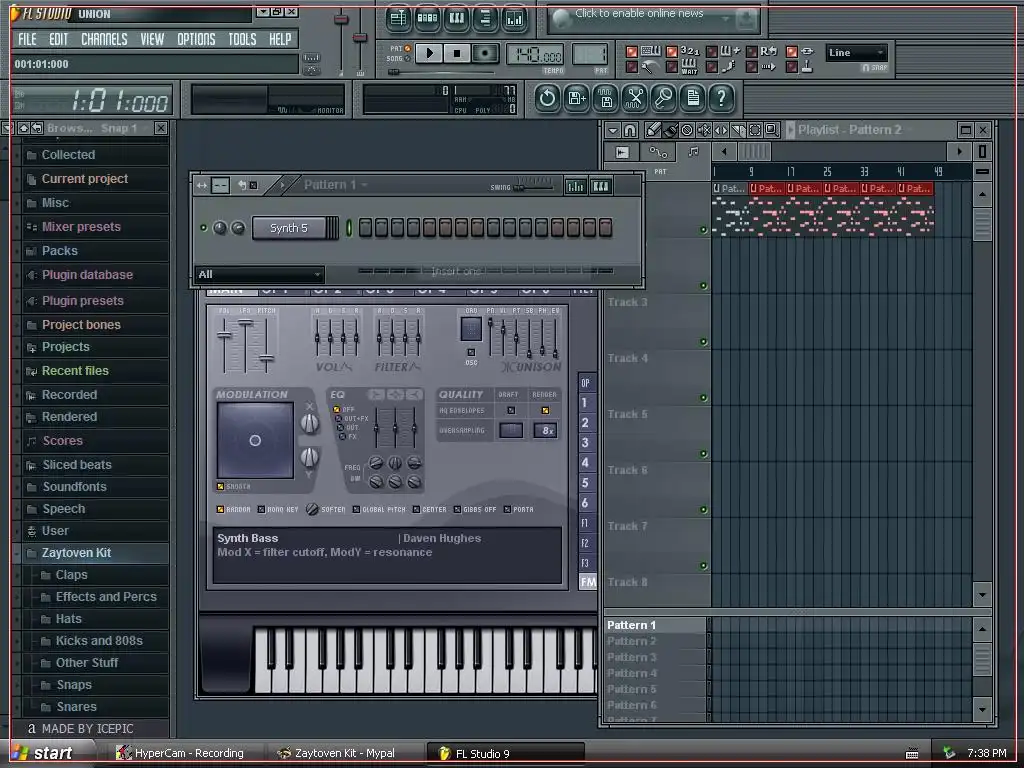Toggle Playlist snap magnet icon
The height and width of the screenshot is (768, 1024).
(x=630, y=130)
